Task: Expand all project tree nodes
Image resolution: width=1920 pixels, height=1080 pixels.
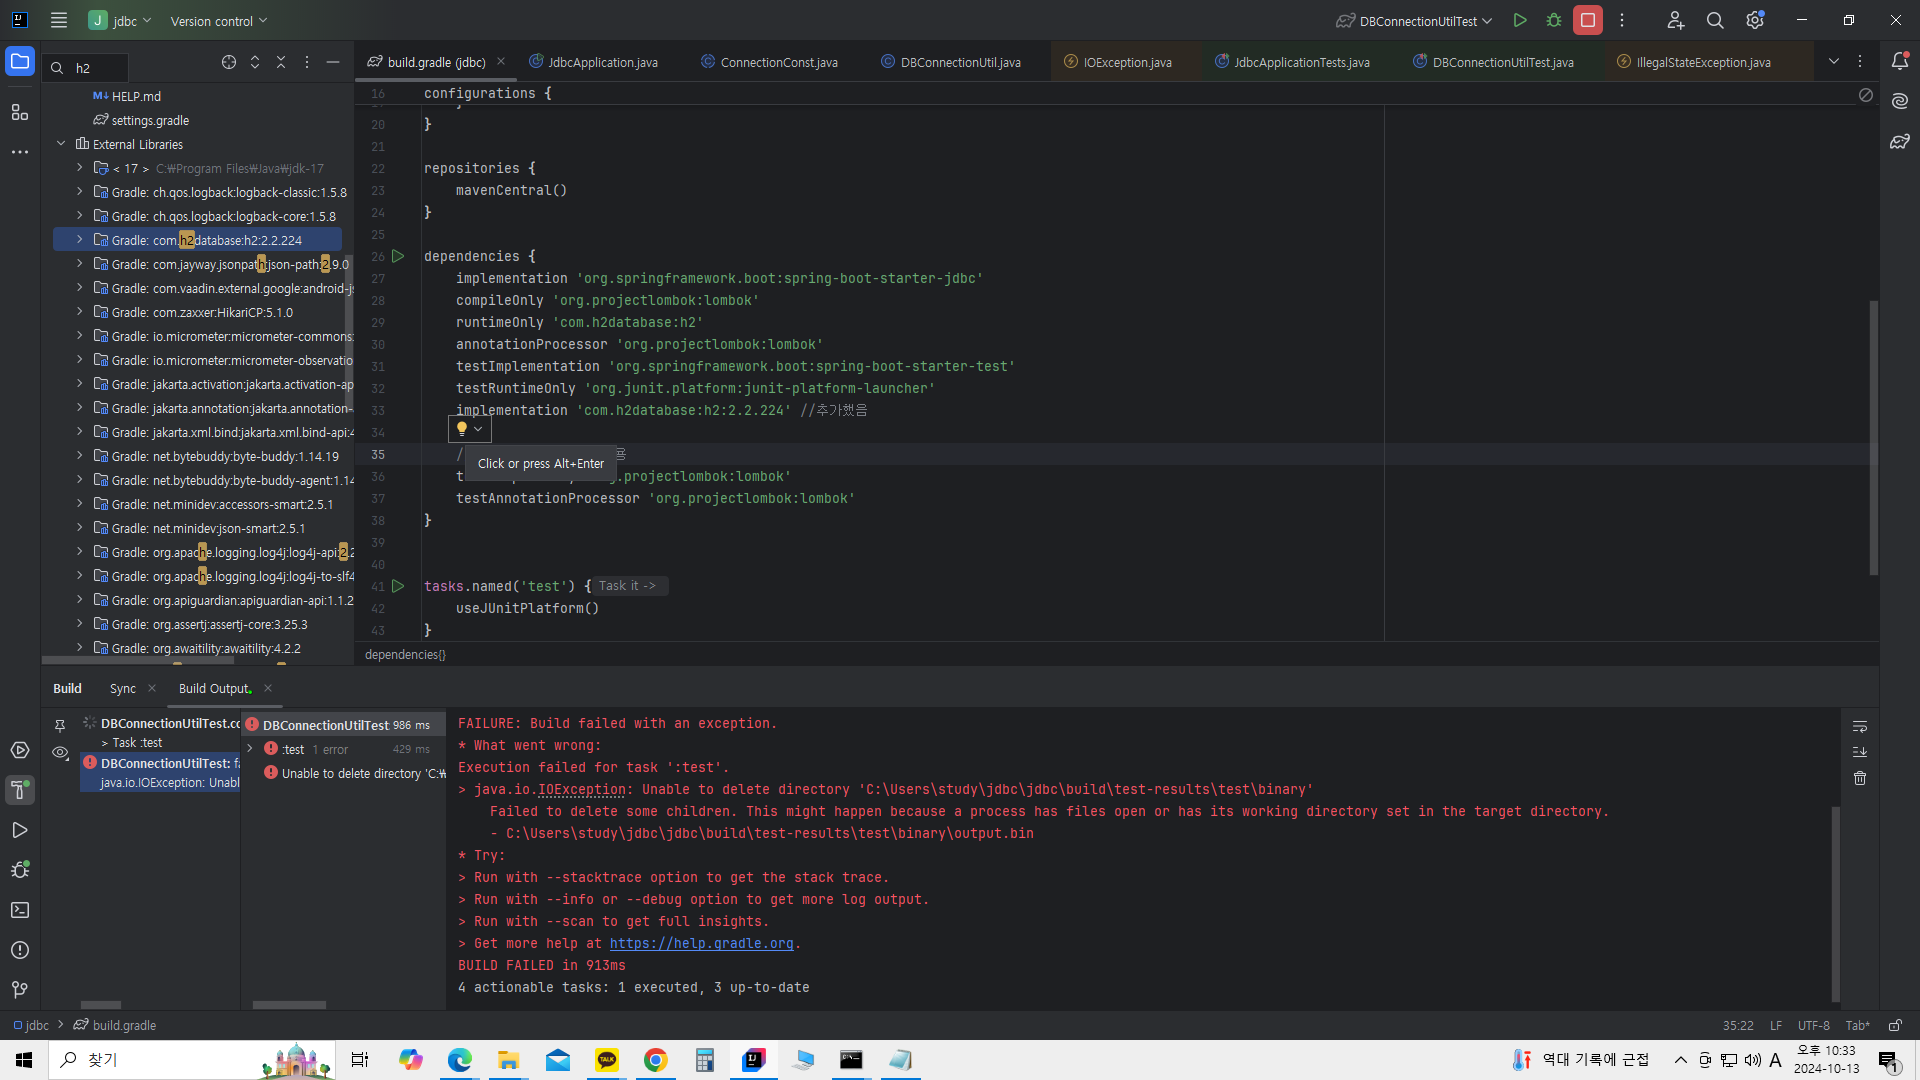Action: [x=255, y=62]
